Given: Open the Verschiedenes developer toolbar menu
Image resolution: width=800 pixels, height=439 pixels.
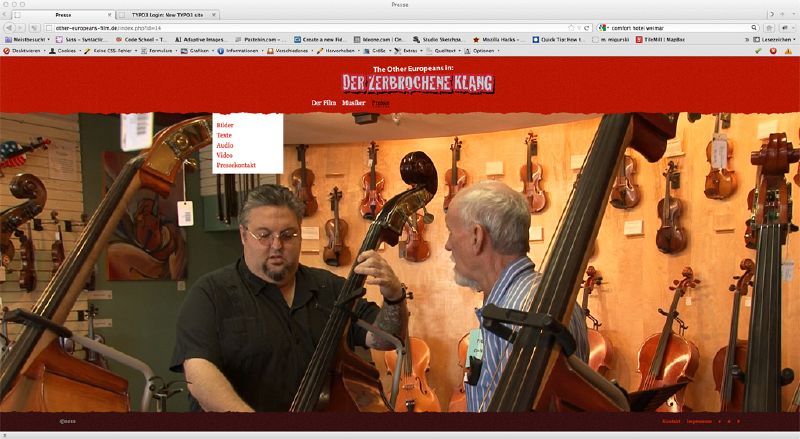Looking at the screenshot, I should tap(289, 51).
